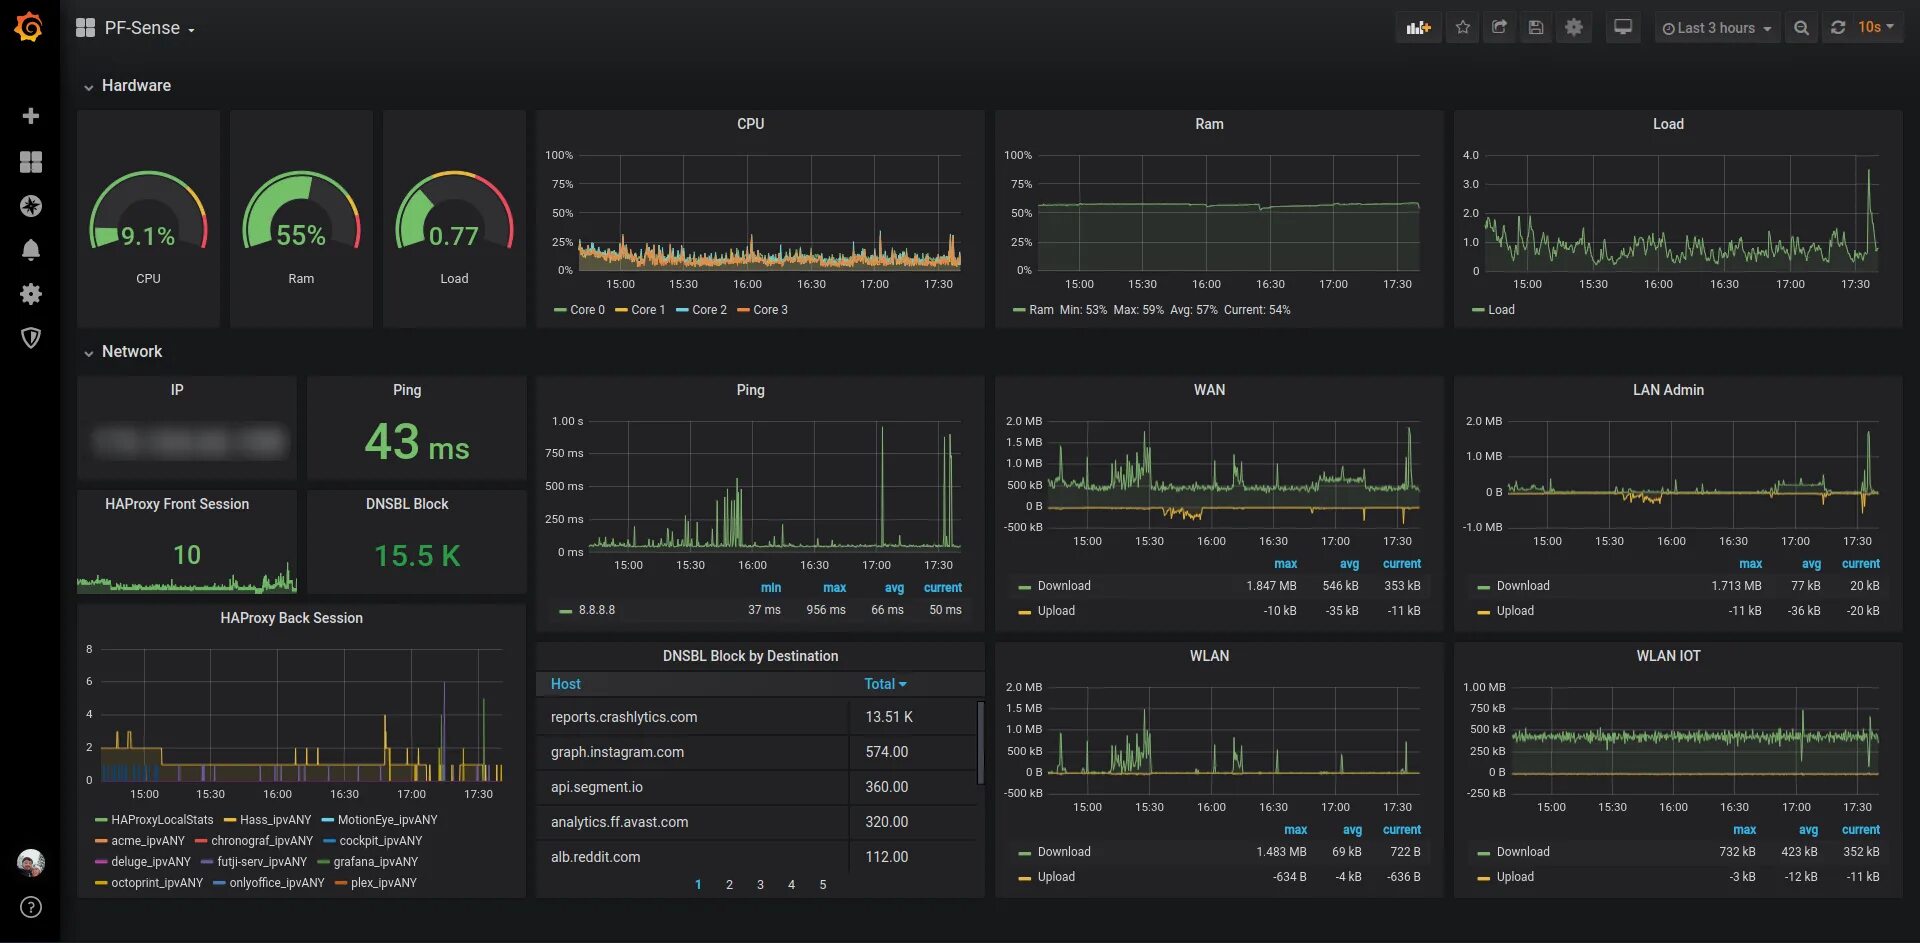This screenshot has height=943, width=1920.
Task: Click the DNSBL table vertical scrollbar
Action: point(980,742)
